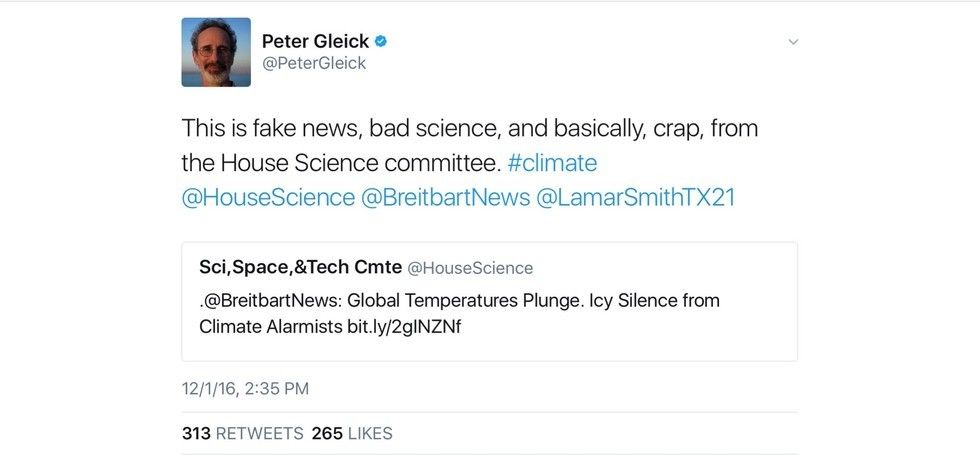View the 265 Likes list
This screenshot has height=455, width=980.
coord(352,433)
